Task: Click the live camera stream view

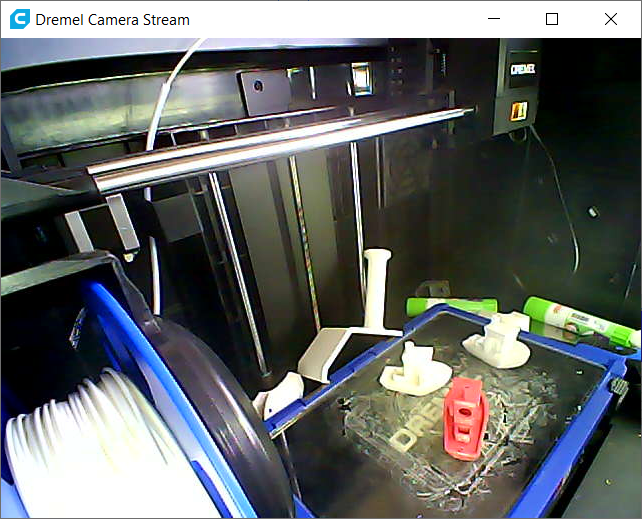Action: tap(321, 278)
